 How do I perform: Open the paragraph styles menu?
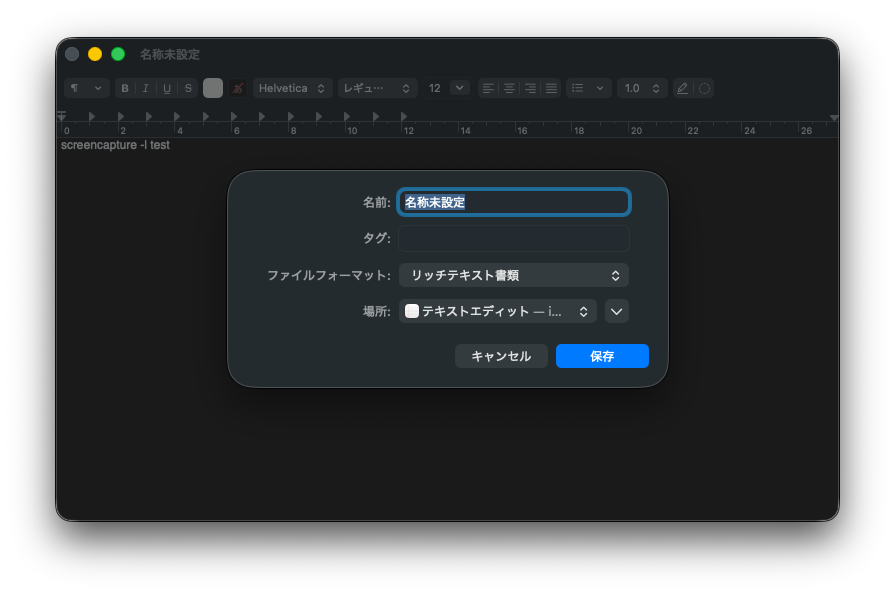tap(86, 88)
